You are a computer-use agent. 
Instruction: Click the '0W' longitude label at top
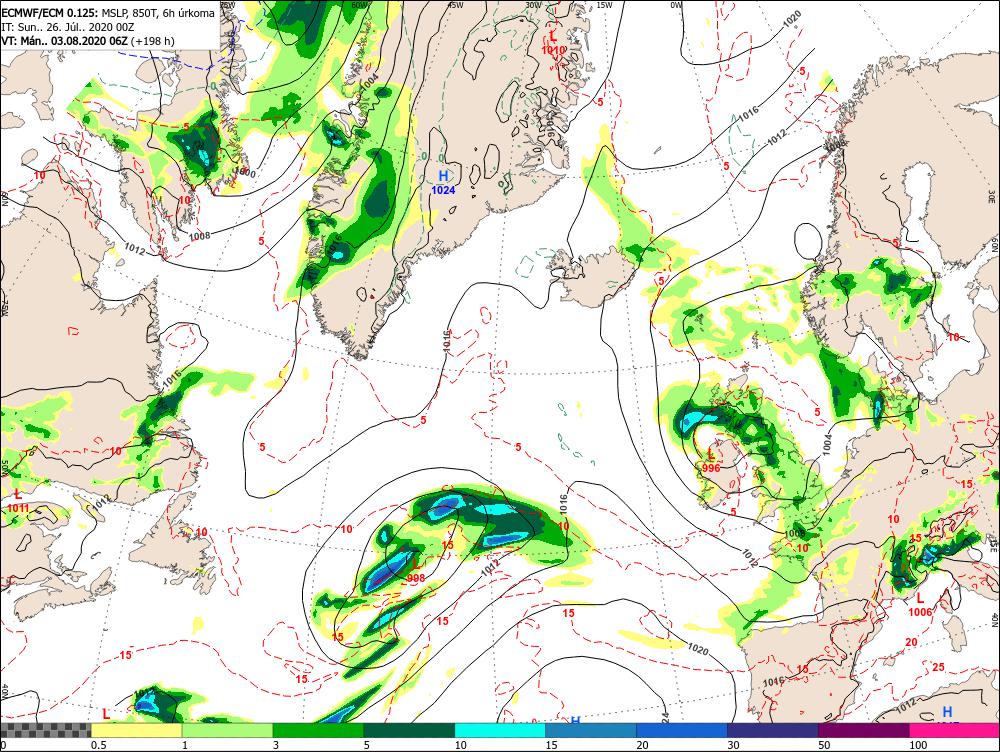coord(676,5)
